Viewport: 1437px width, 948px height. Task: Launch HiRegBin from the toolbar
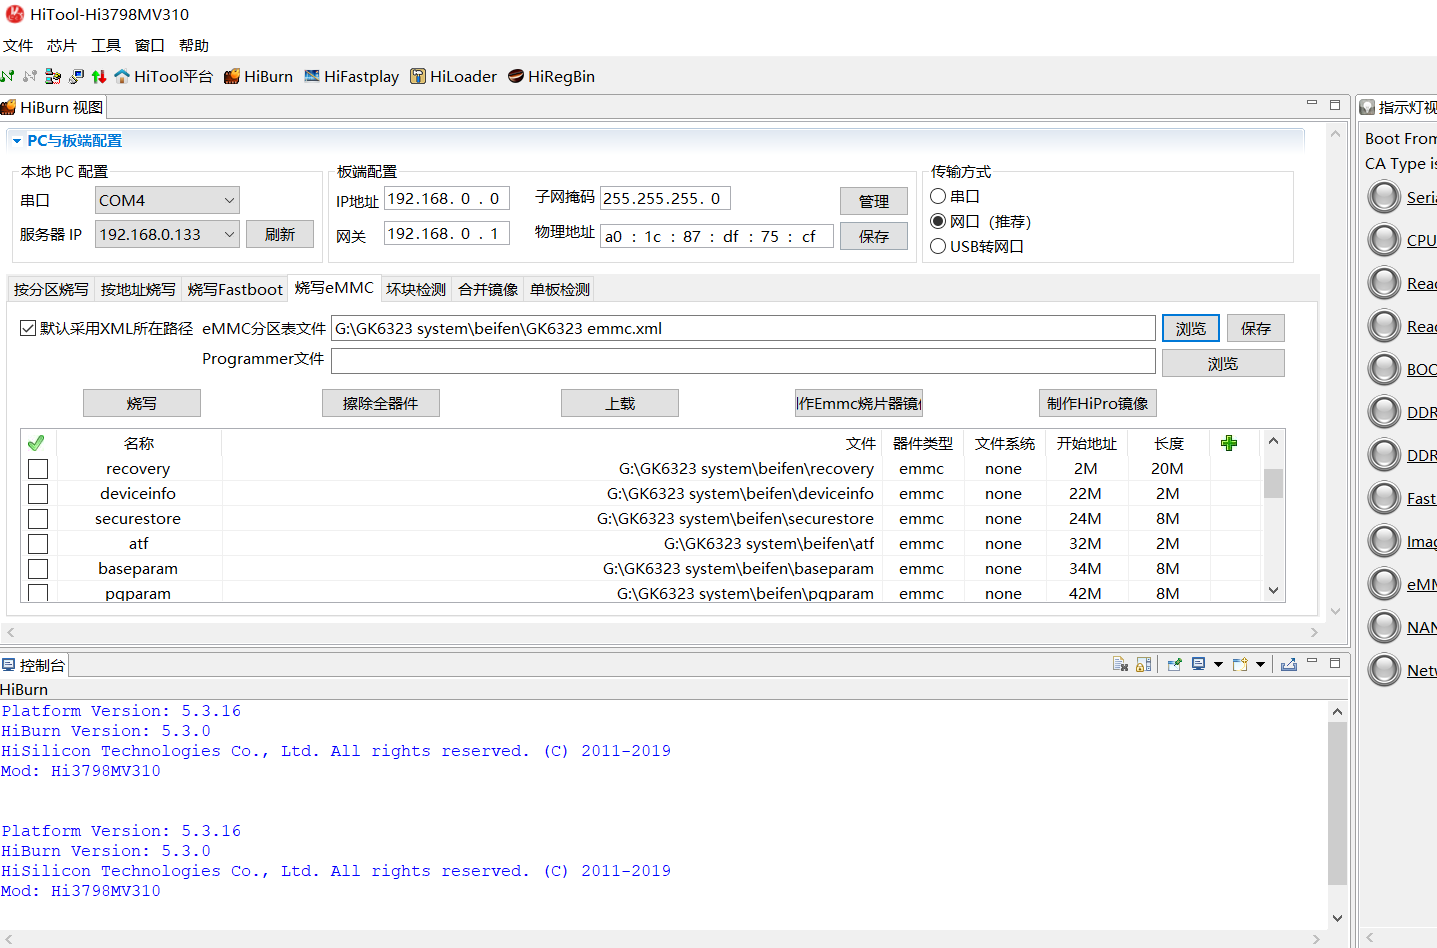point(551,76)
